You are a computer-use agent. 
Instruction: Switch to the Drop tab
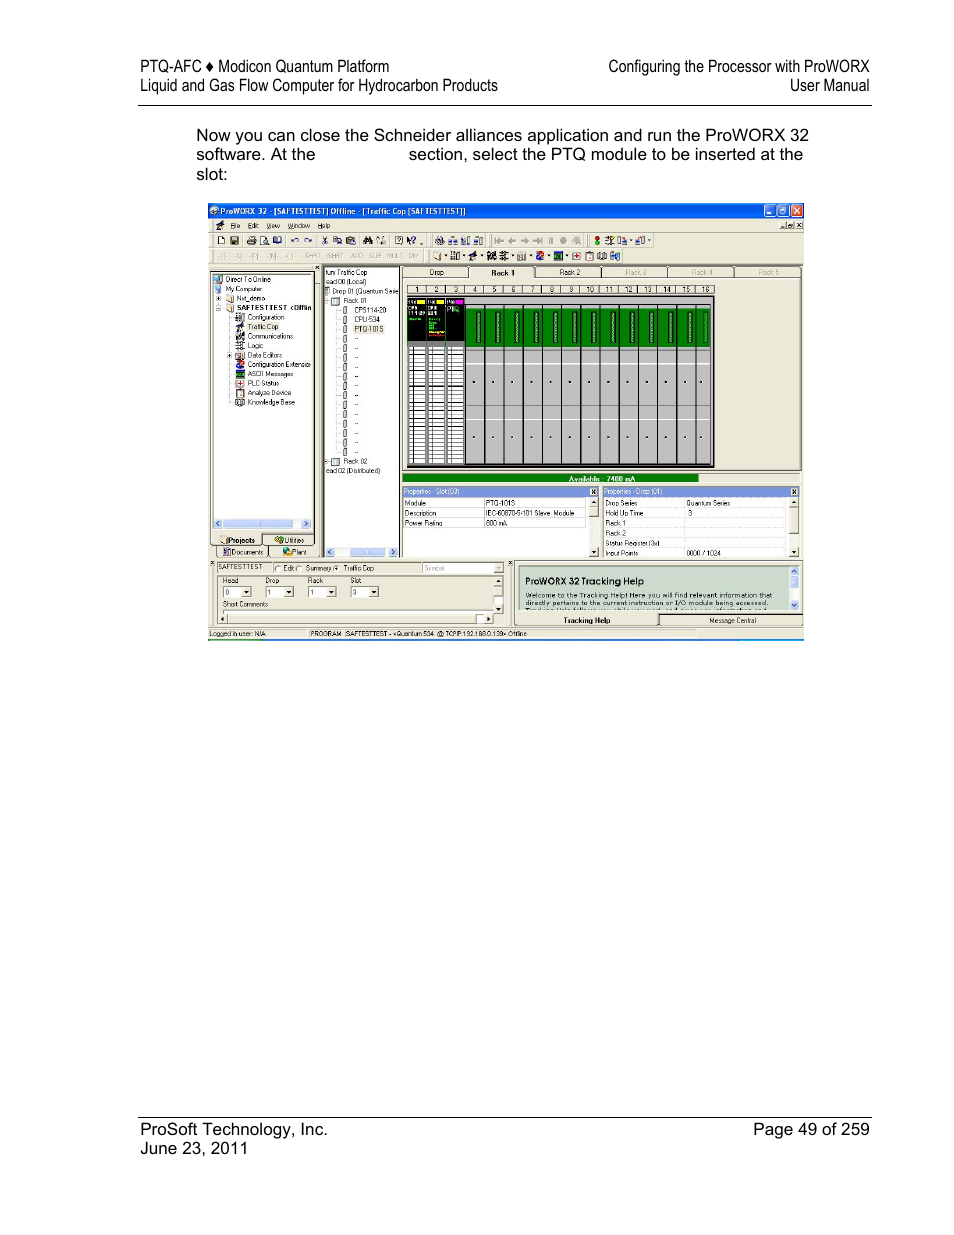pos(437,272)
